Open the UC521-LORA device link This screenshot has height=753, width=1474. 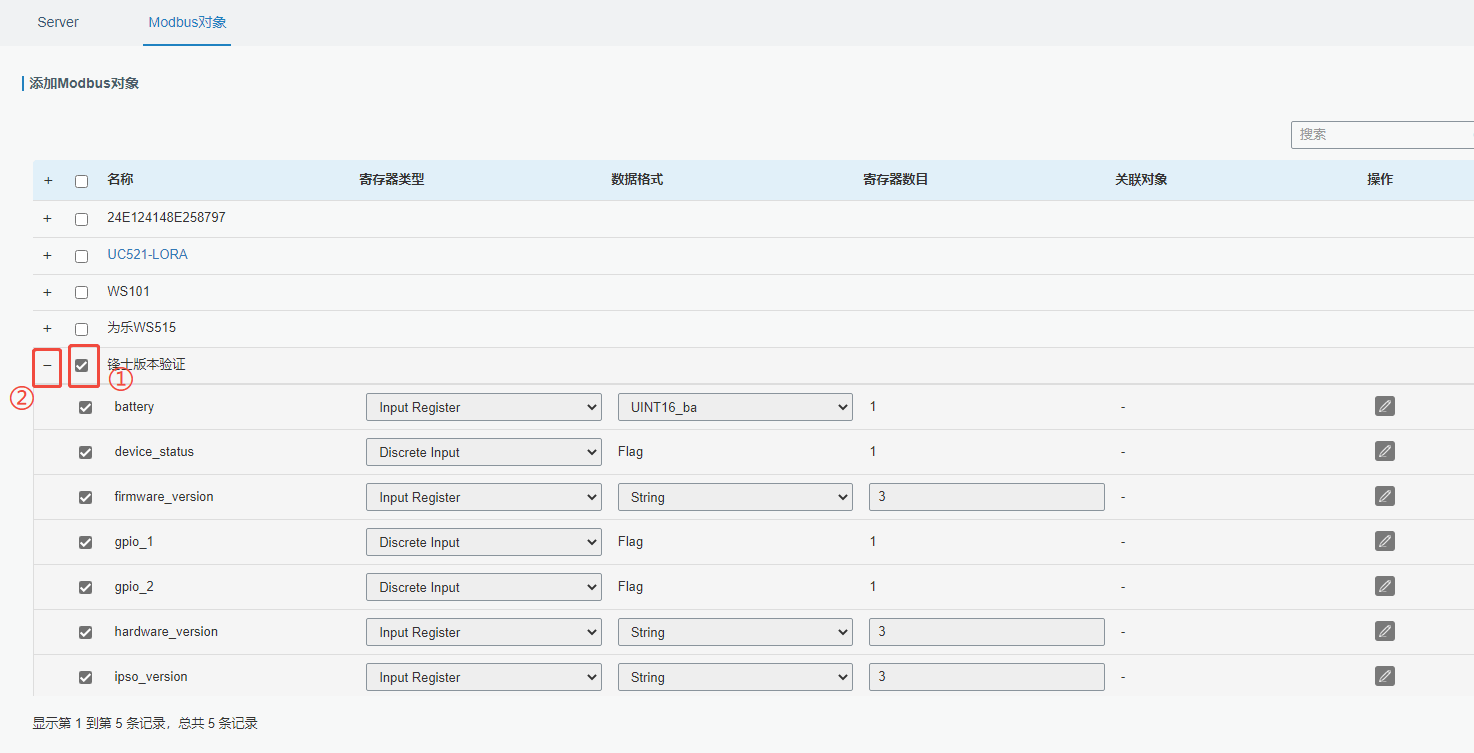pos(147,254)
